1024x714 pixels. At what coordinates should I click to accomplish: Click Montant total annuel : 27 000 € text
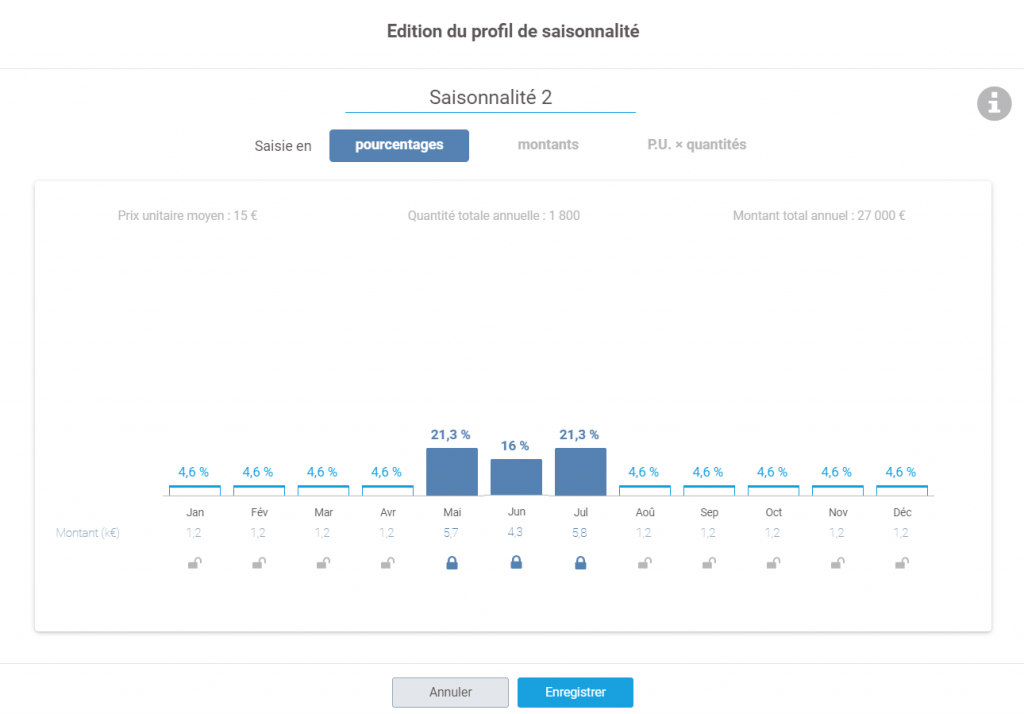tap(819, 216)
